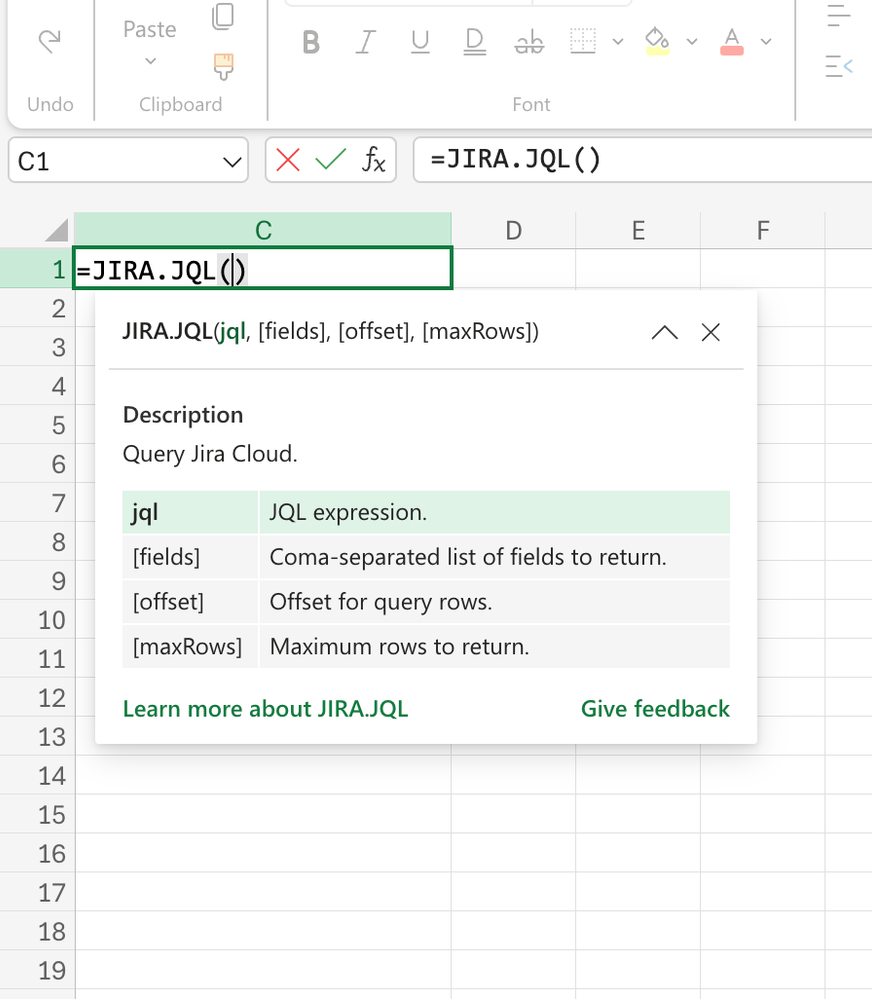Select the column D header
This screenshot has height=999, width=872.
513,230
